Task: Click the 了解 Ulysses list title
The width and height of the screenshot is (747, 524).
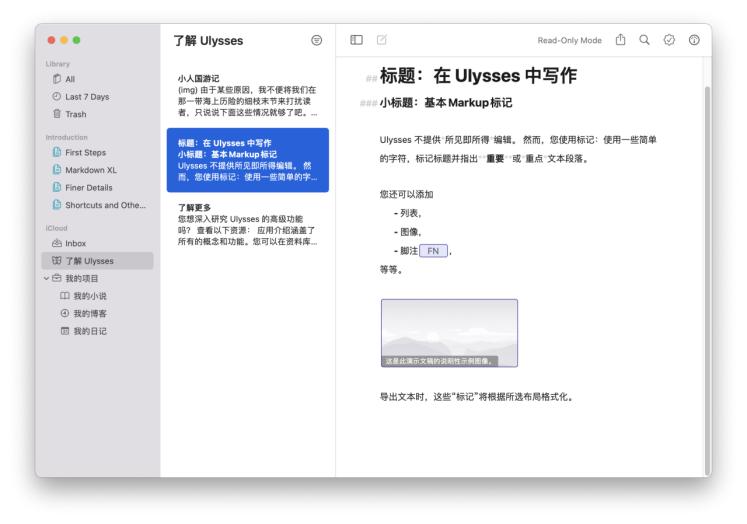Action: [x=208, y=41]
